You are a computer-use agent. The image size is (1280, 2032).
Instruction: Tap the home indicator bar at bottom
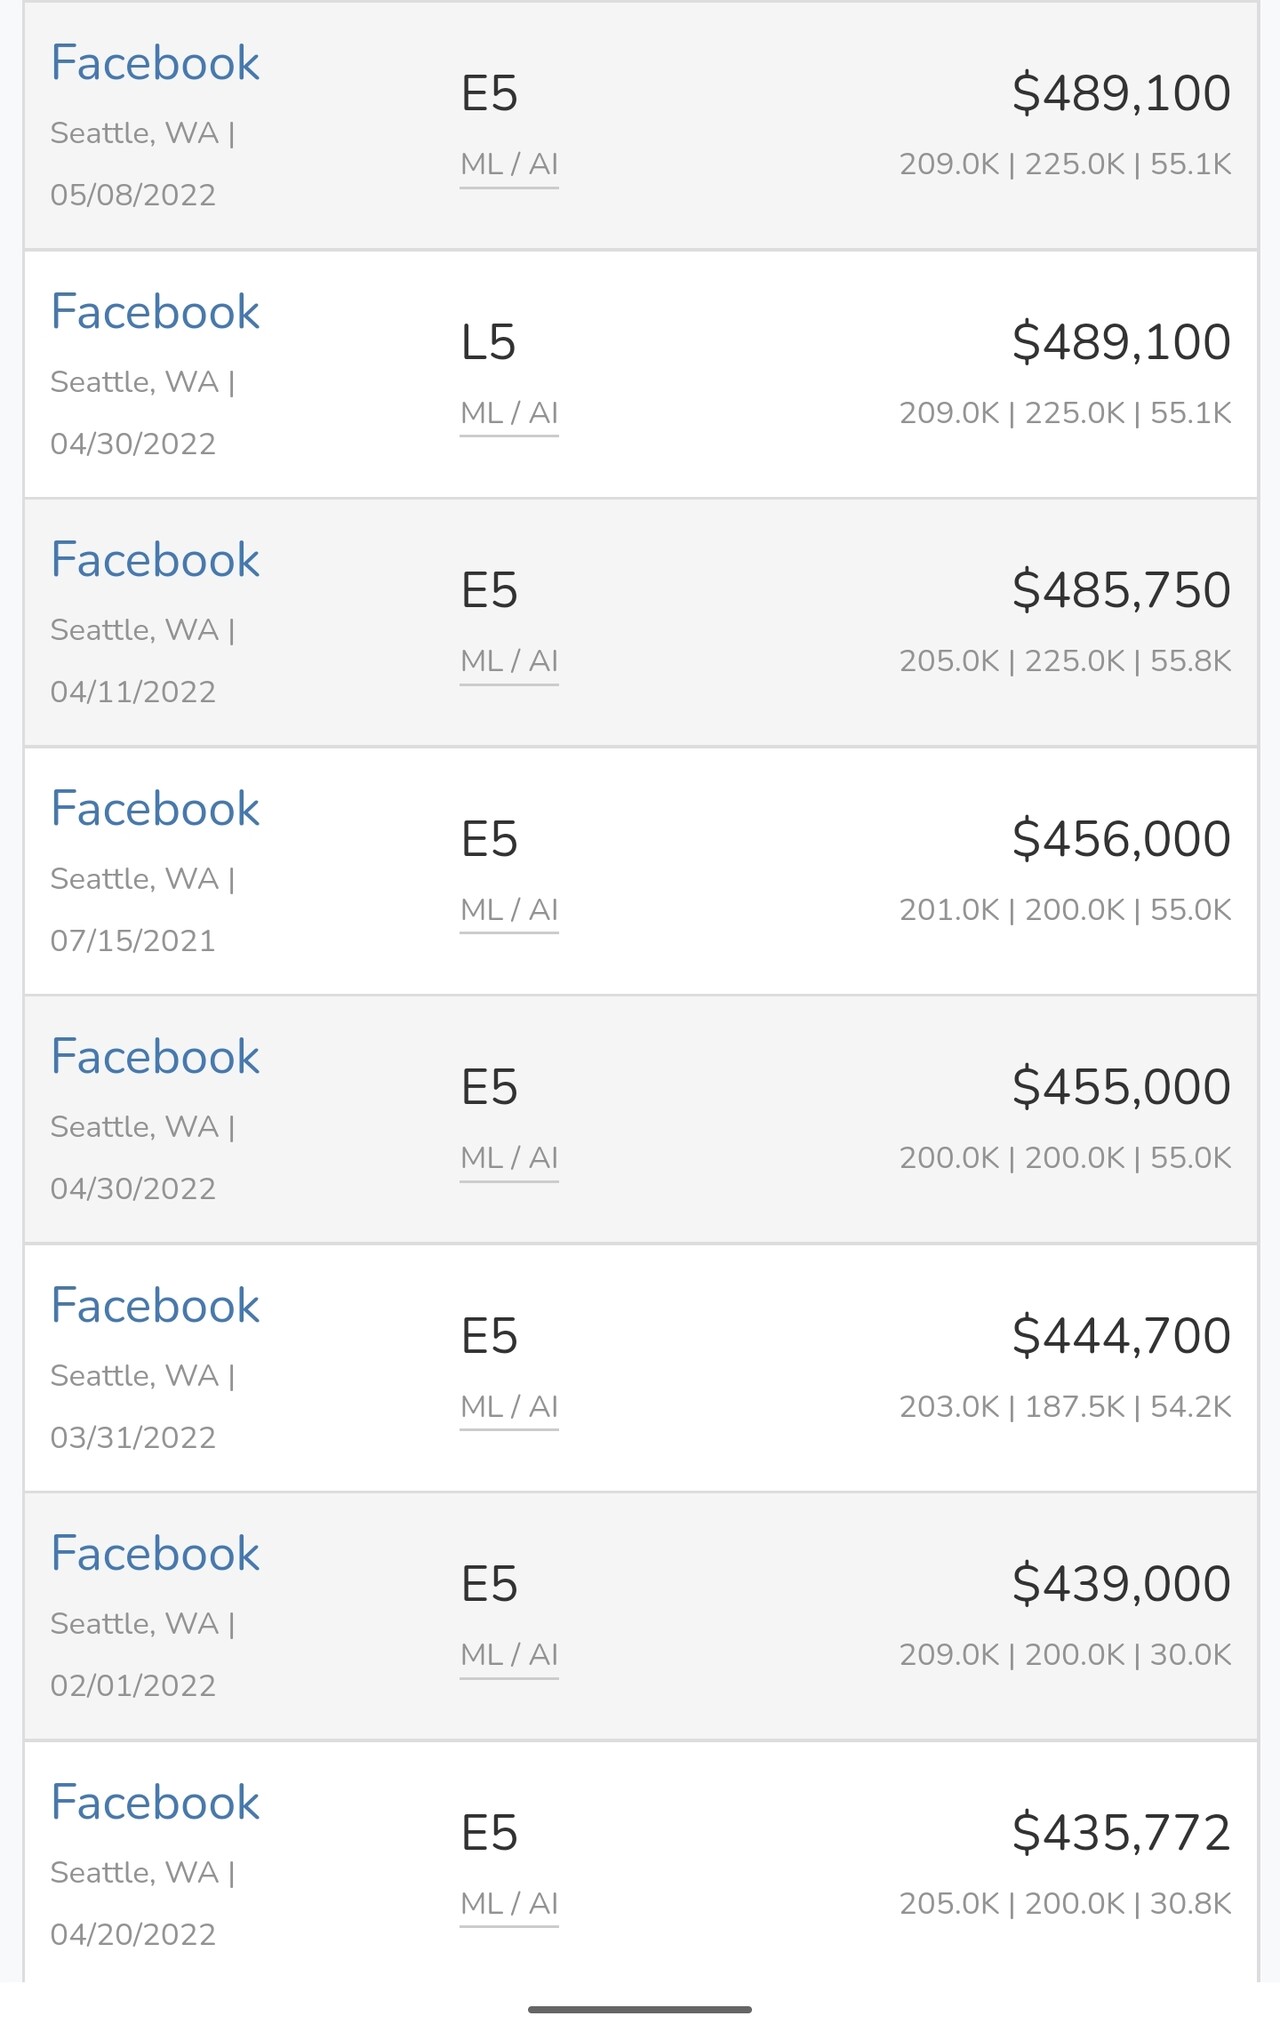tap(640, 2009)
